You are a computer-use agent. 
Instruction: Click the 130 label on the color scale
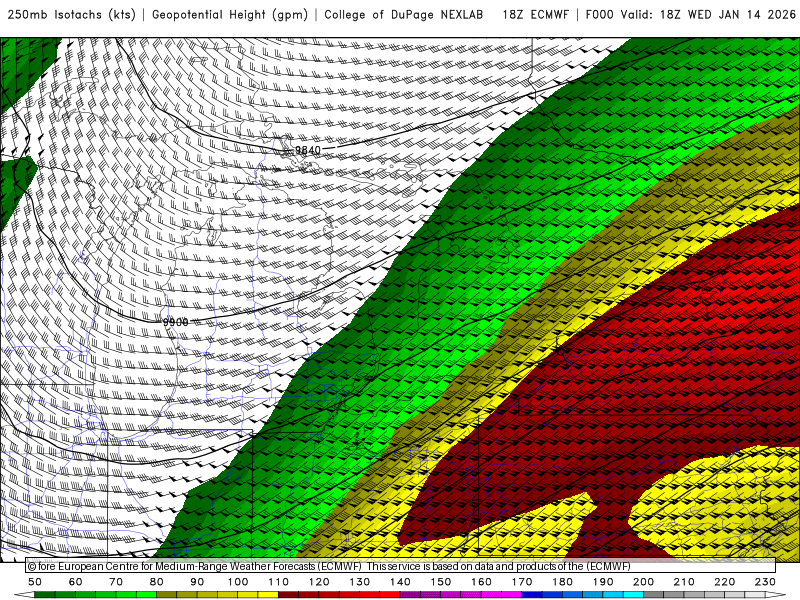pos(360,582)
